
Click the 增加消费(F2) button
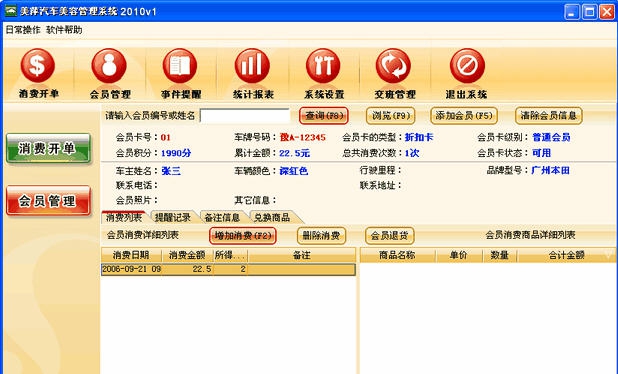pyautogui.click(x=243, y=236)
